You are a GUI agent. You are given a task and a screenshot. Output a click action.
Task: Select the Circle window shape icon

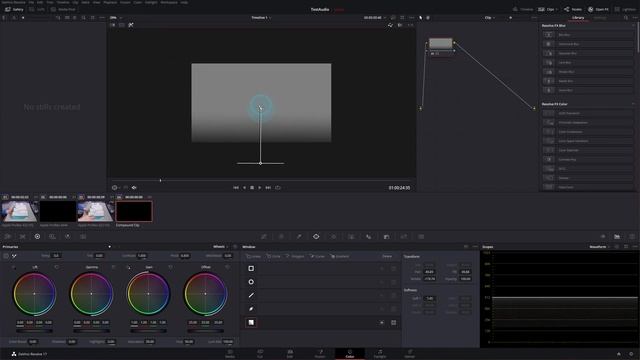pyautogui.click(x=251, y=282)
